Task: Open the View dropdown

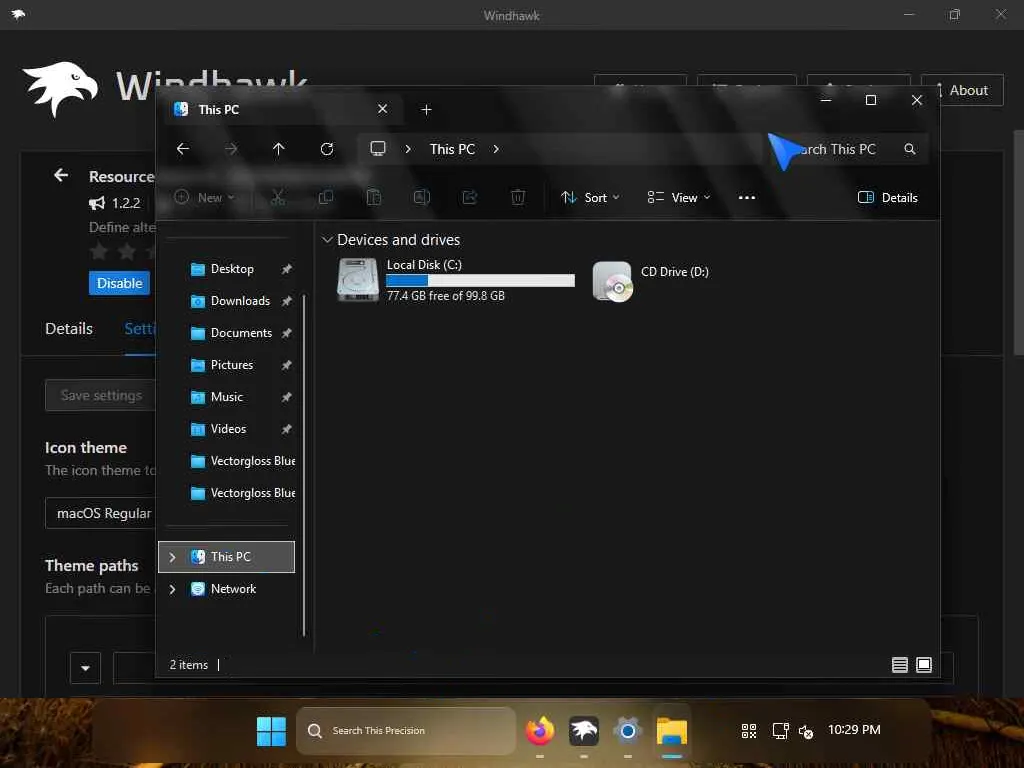Action: coord(679,197)
